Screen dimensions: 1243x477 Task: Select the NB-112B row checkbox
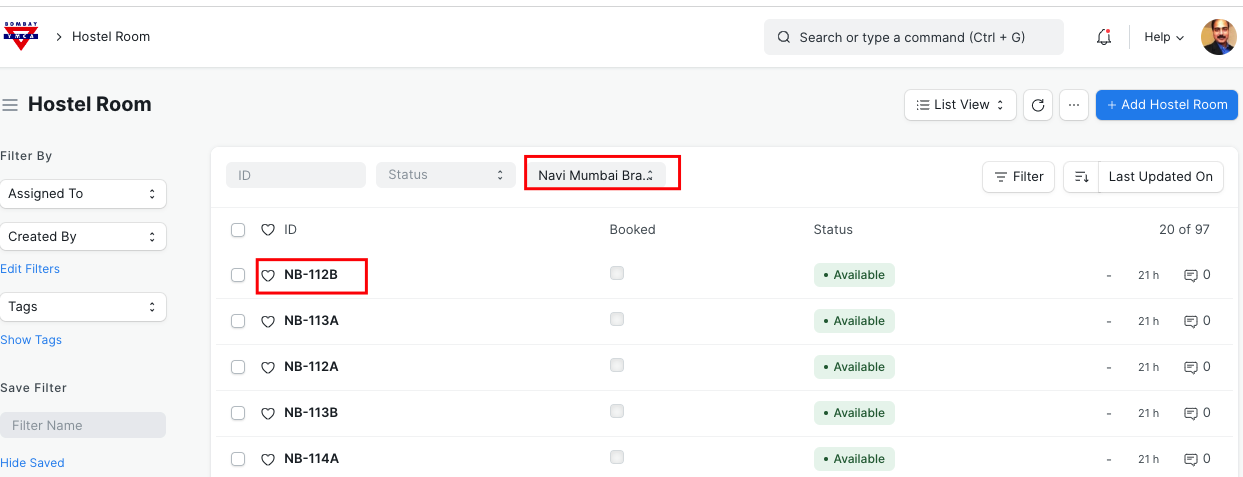tap(238, 275)
